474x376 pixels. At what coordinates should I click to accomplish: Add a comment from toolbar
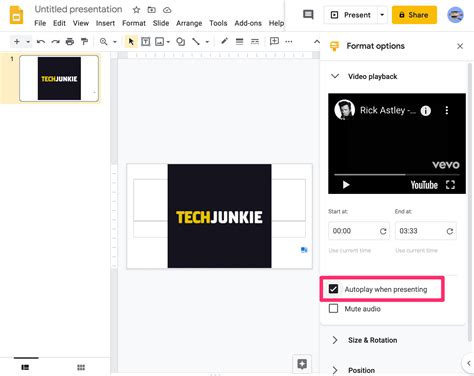(x=274, y=41)
